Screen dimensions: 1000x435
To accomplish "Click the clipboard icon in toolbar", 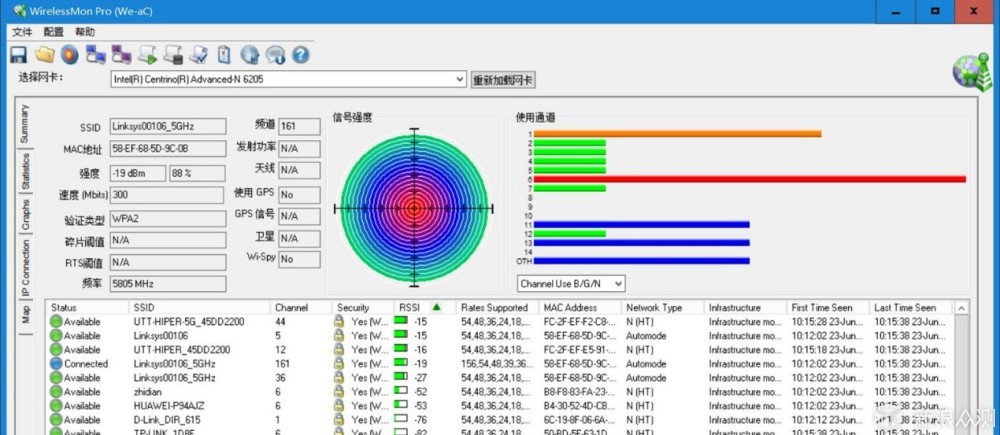I will pos(224,55).
